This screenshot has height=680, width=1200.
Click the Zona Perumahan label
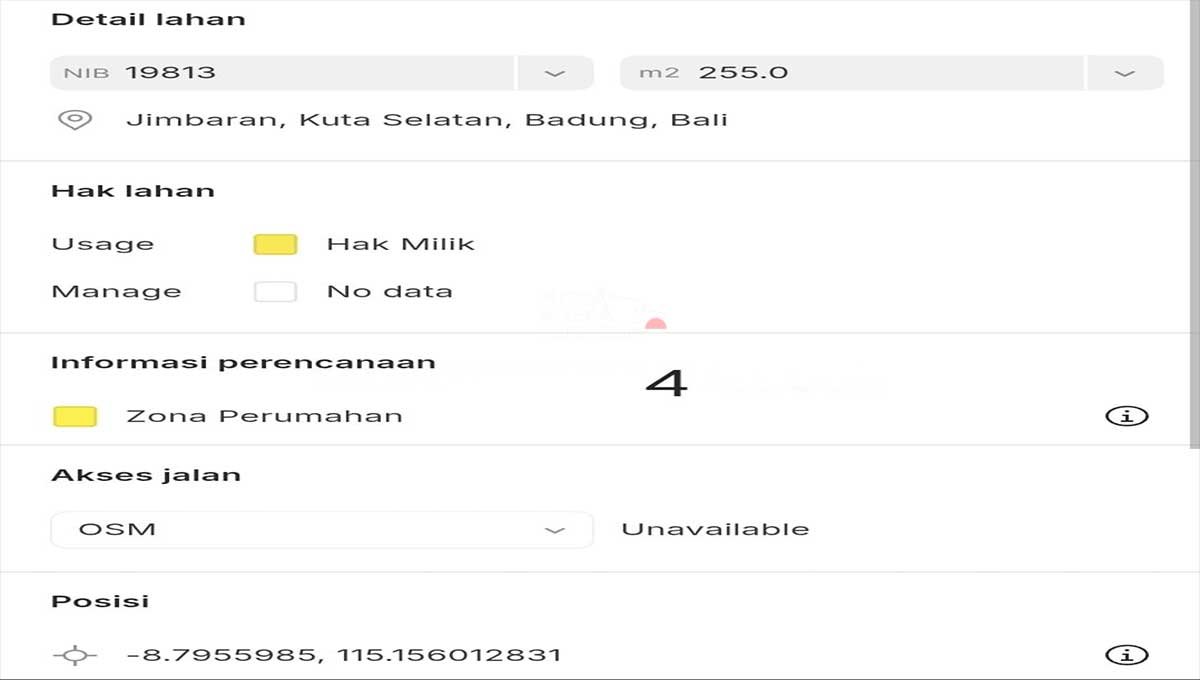click(264, 416)
